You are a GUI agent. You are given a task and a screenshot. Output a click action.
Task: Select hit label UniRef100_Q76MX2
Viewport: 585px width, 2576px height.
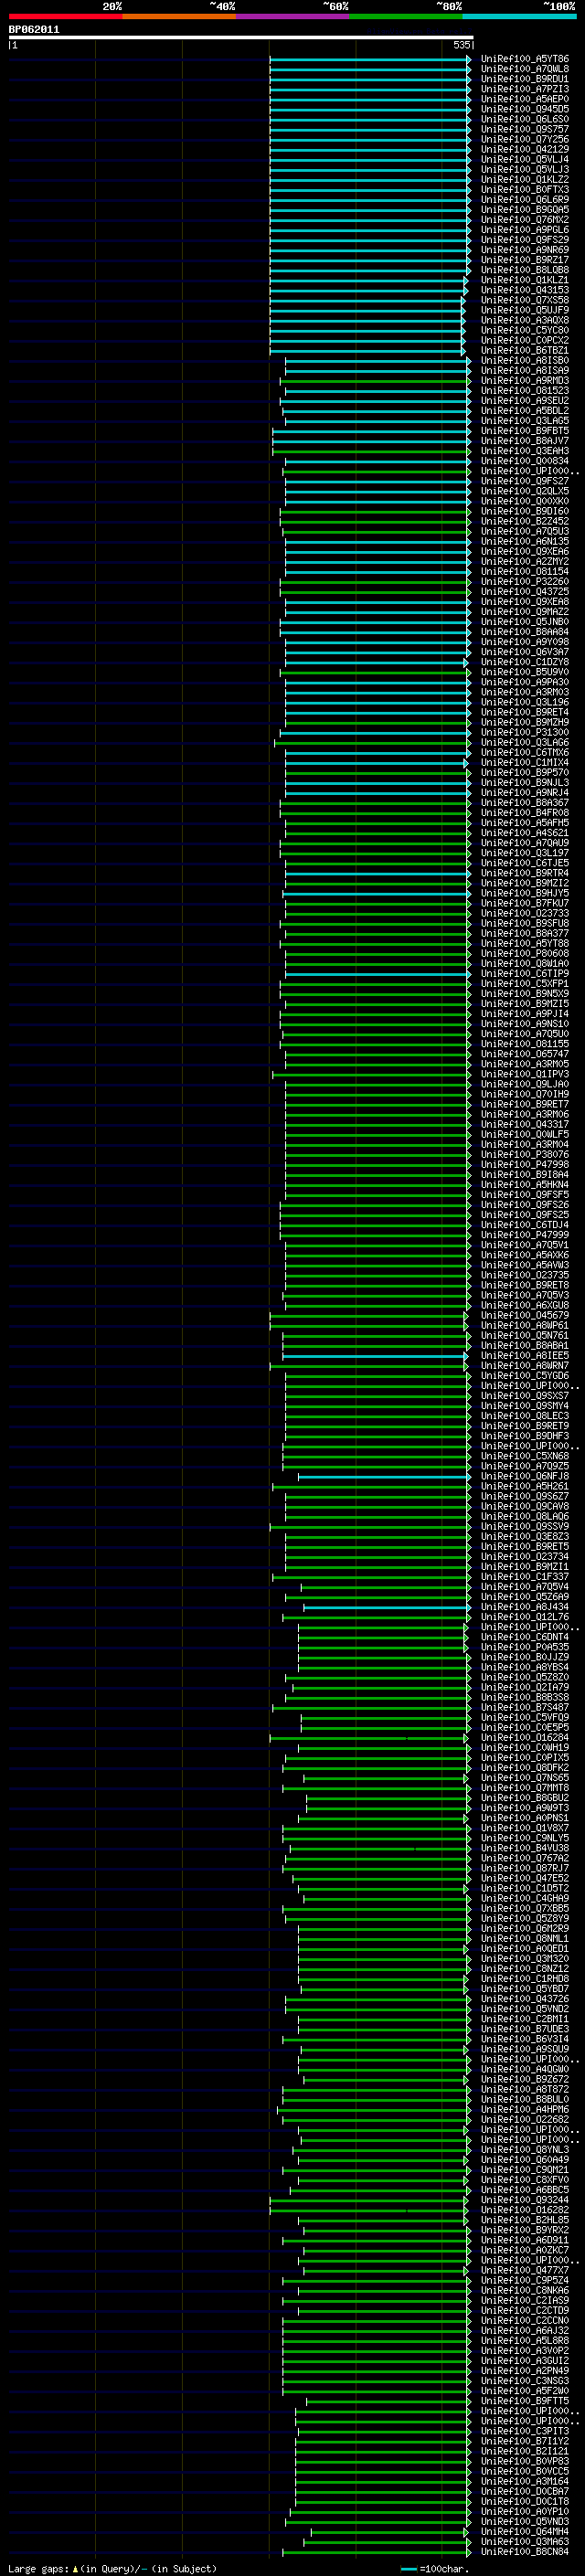tap(525, 220)
